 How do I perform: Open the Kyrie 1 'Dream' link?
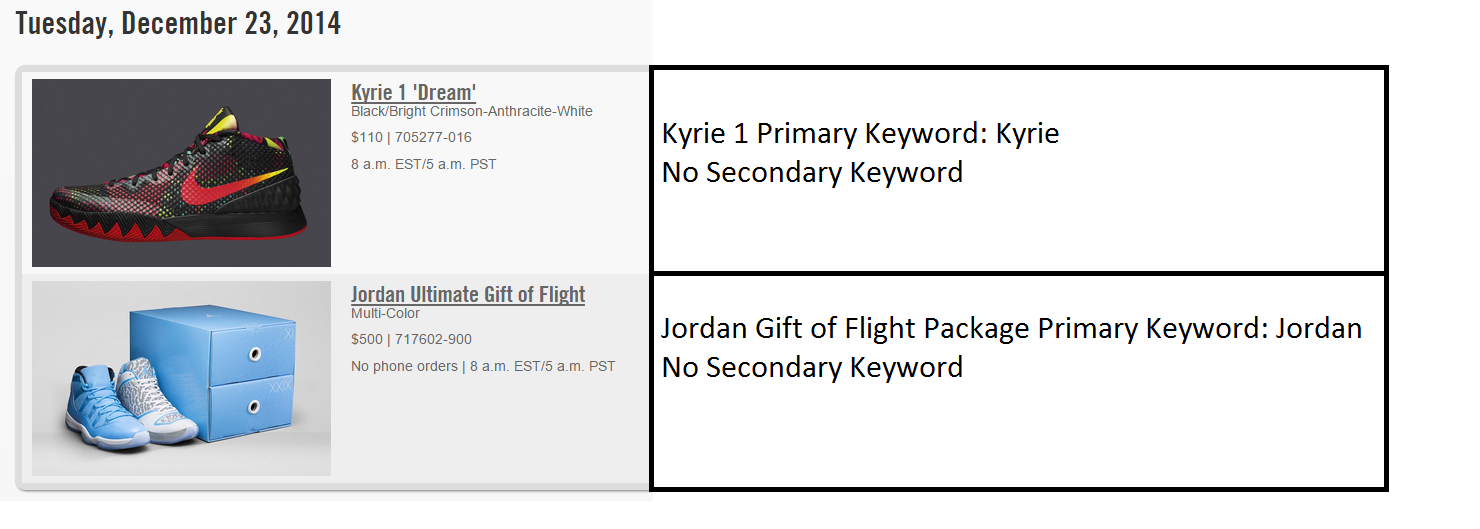[413, 93]
